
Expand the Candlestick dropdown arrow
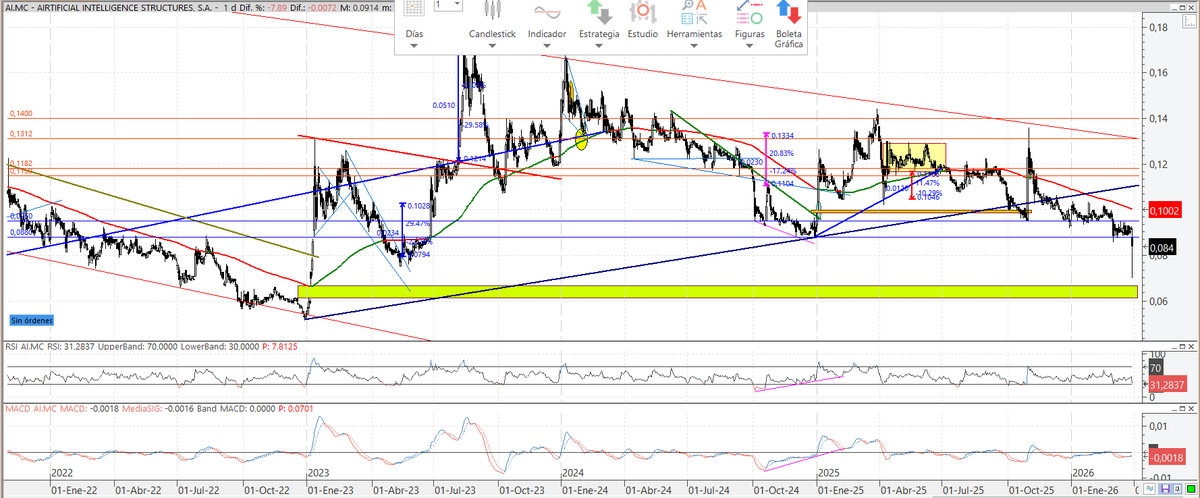pyautogui.click(x=492, y=45)
